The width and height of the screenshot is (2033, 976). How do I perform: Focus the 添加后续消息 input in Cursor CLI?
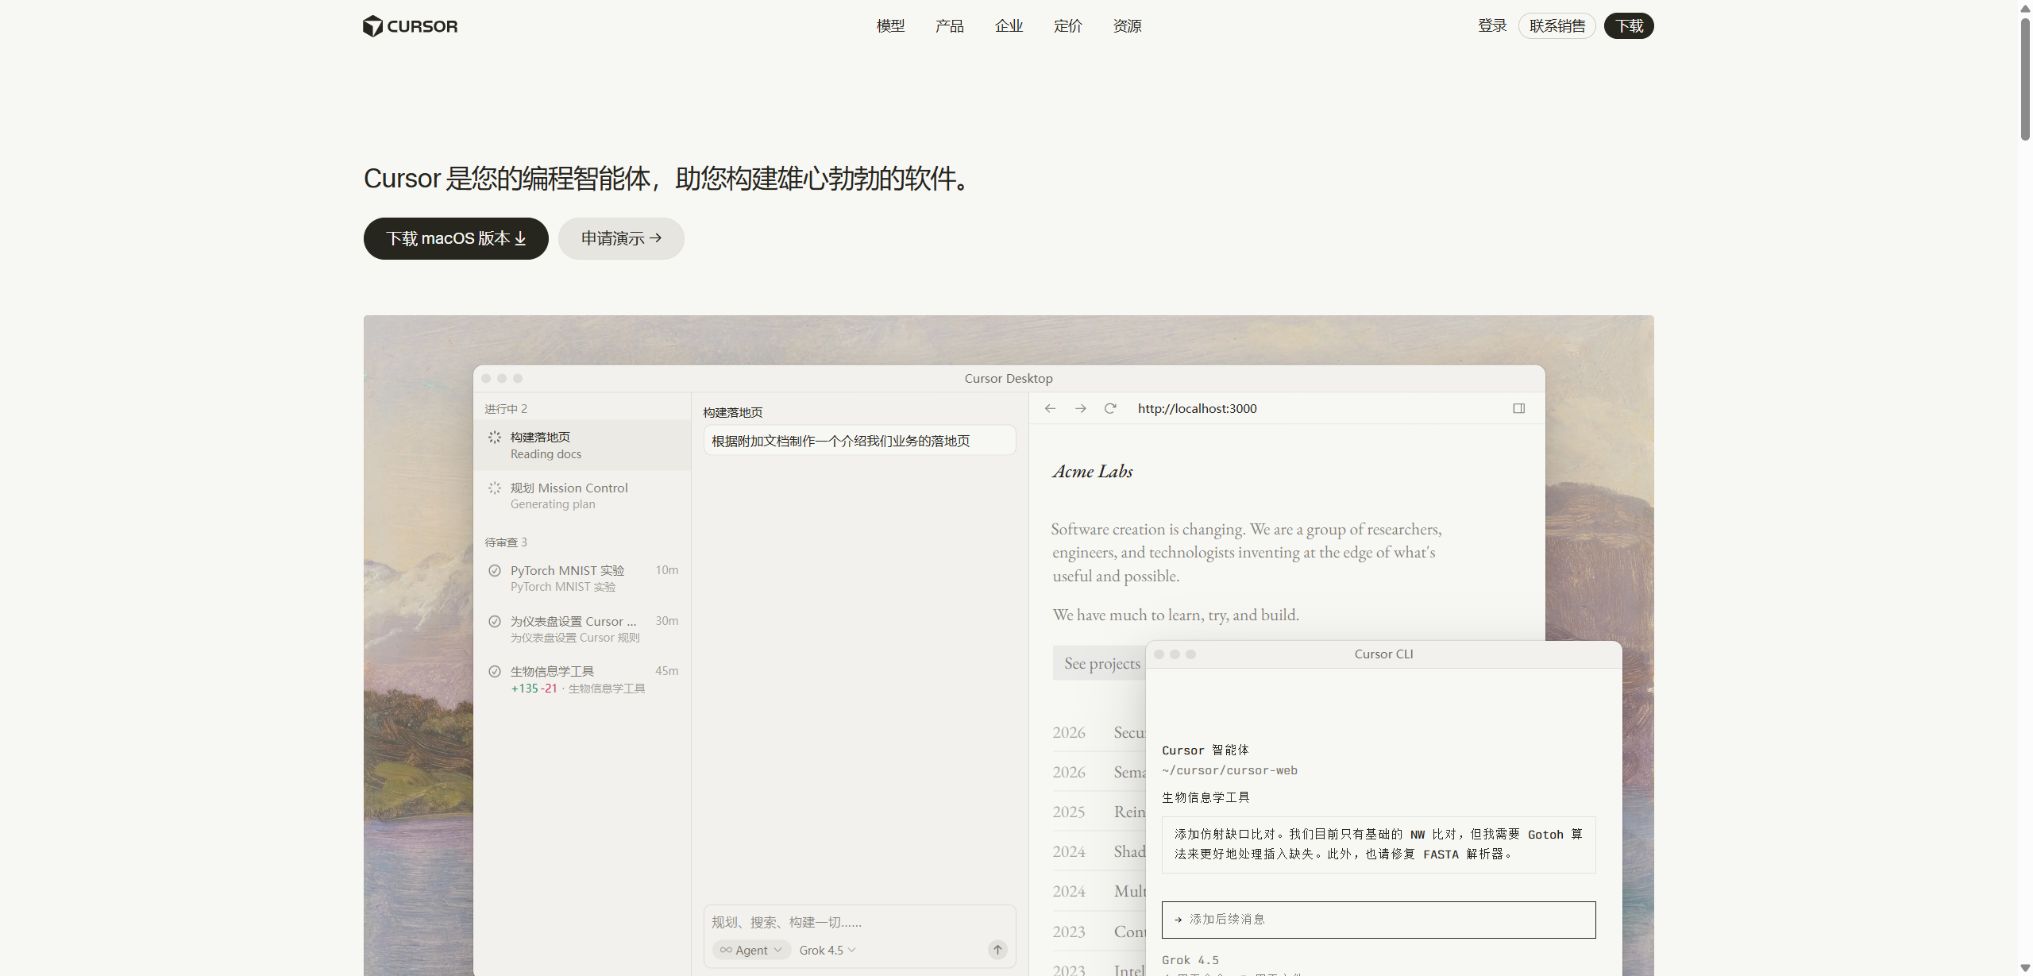coord(1378,920)
